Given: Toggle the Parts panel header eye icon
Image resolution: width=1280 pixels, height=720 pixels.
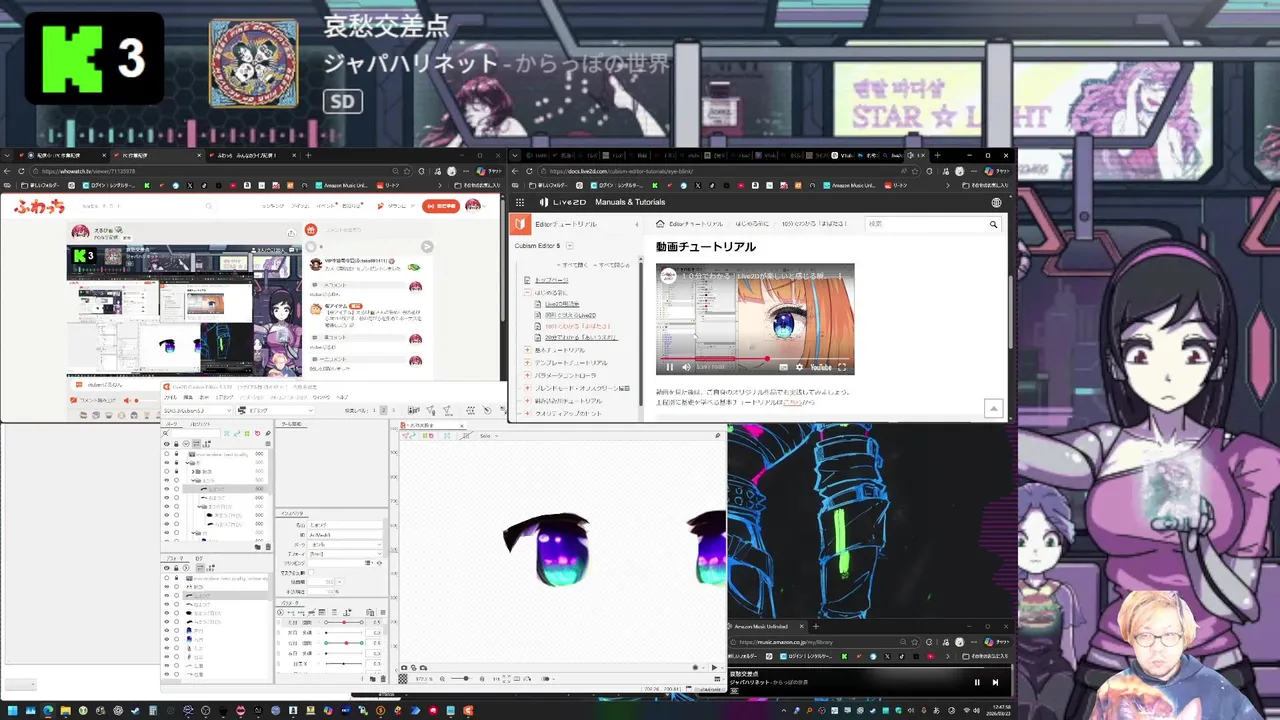Looking at the screenshot, I should click(167, 444).
